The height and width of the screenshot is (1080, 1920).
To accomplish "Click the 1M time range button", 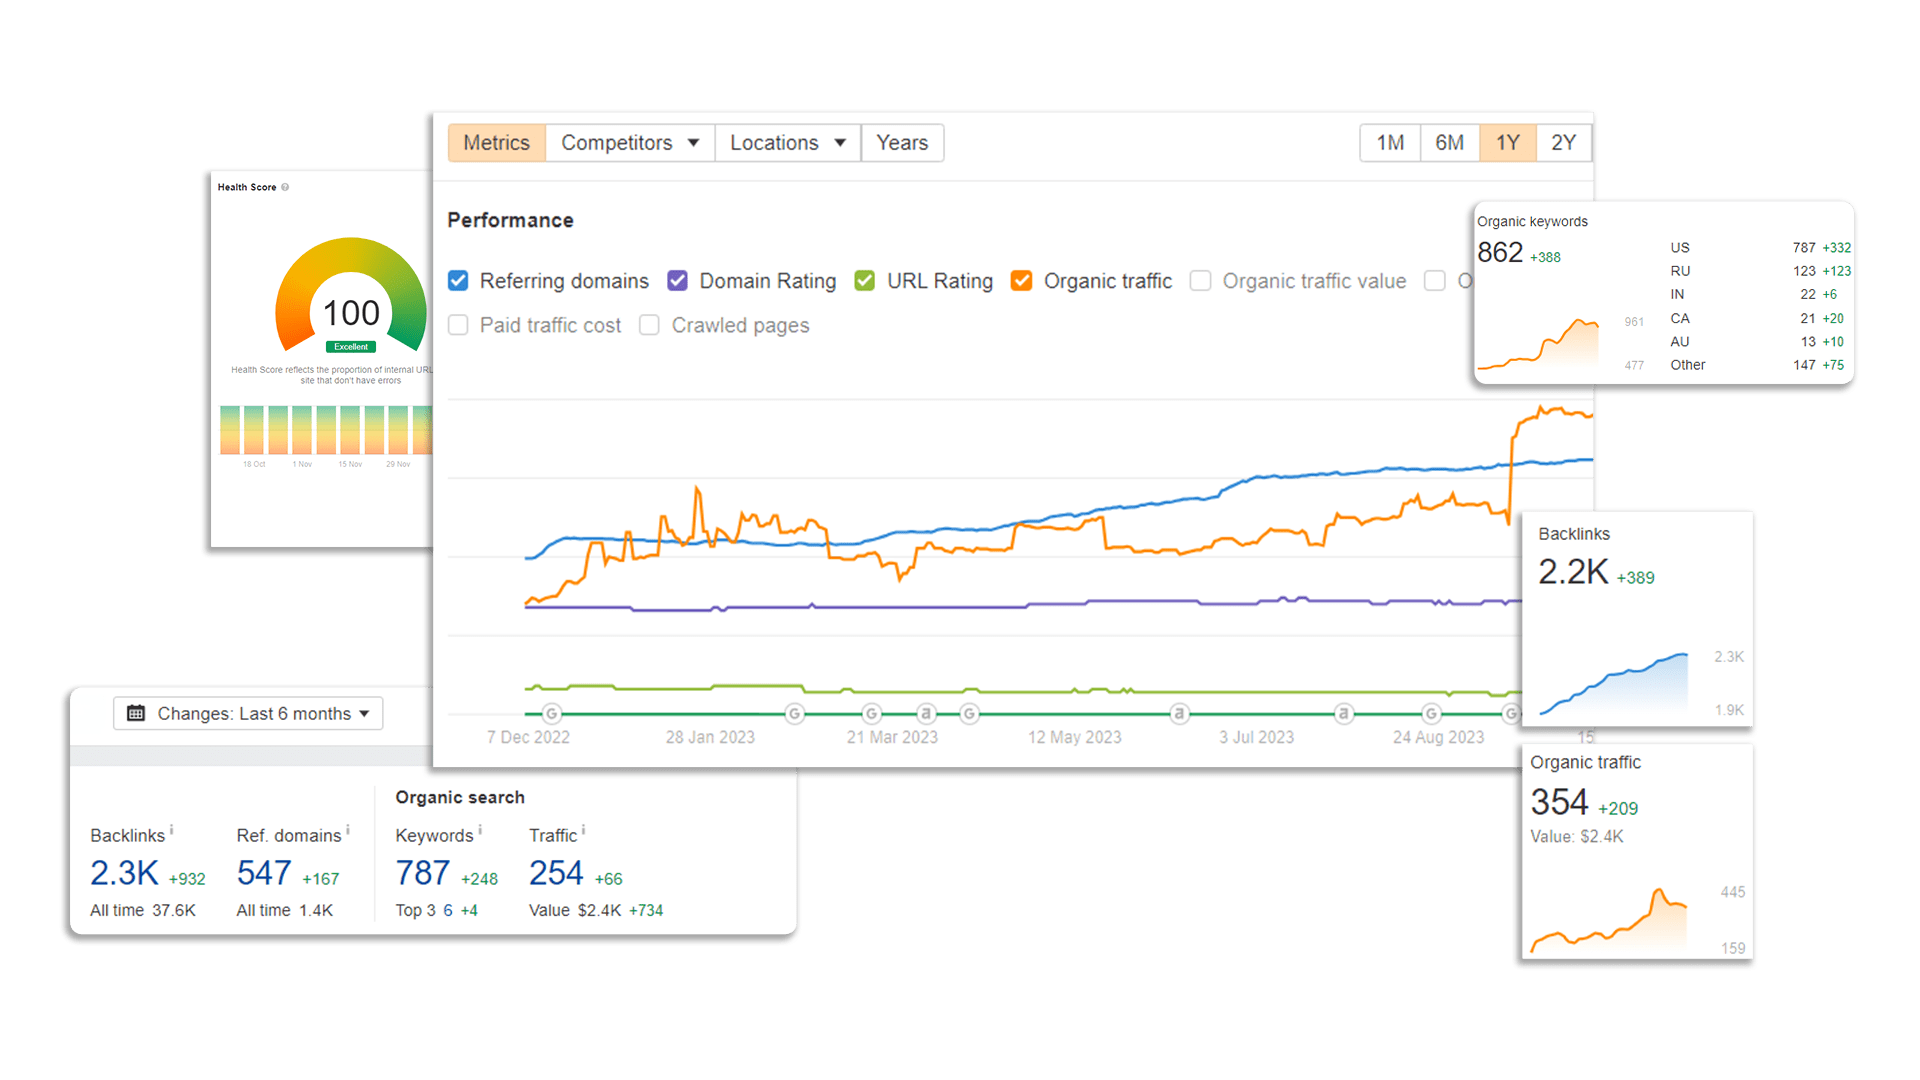I will click(x=1390, y=142).
